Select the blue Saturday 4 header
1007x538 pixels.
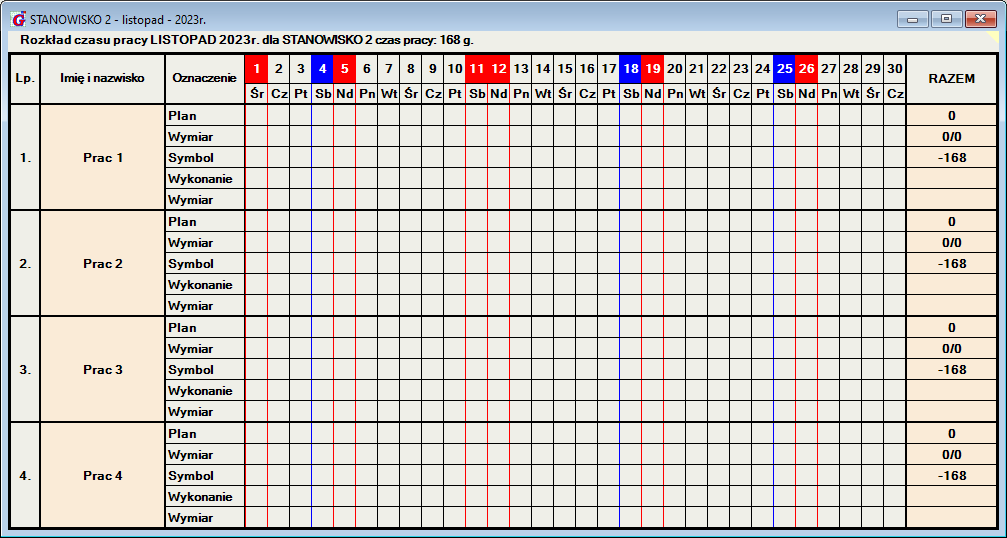(x=322, y=69)
